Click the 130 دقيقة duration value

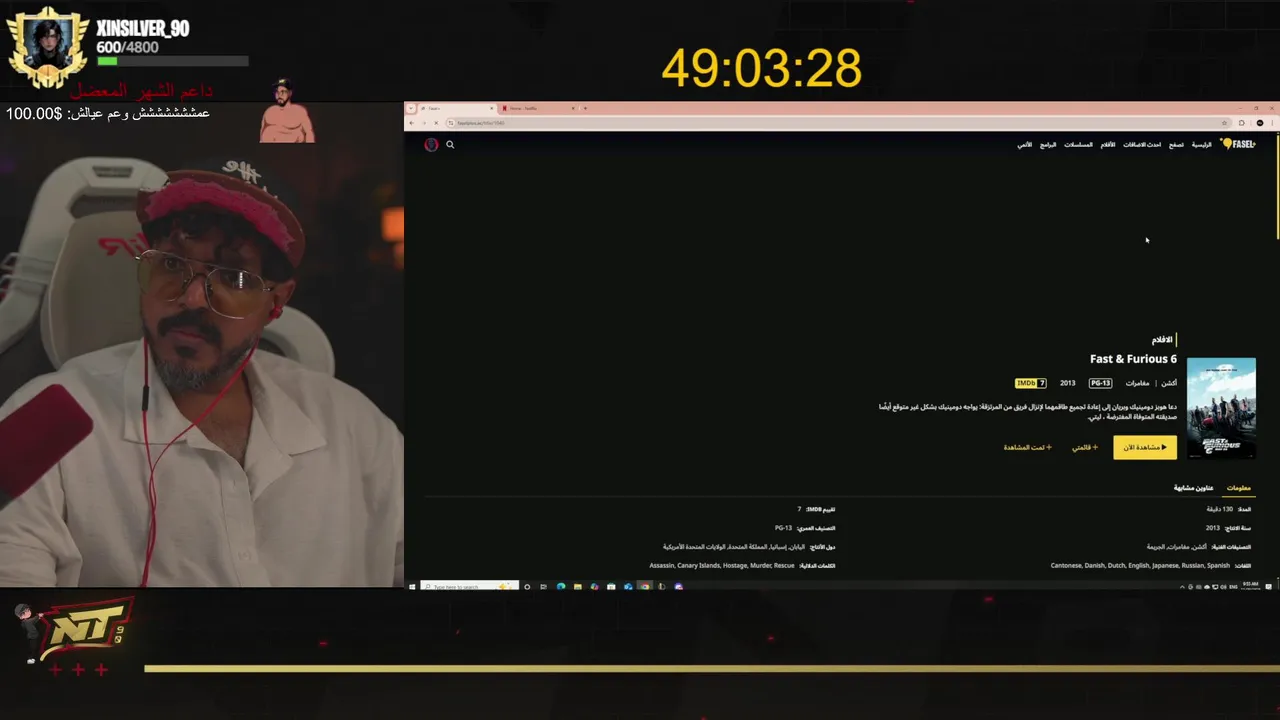1220,509
